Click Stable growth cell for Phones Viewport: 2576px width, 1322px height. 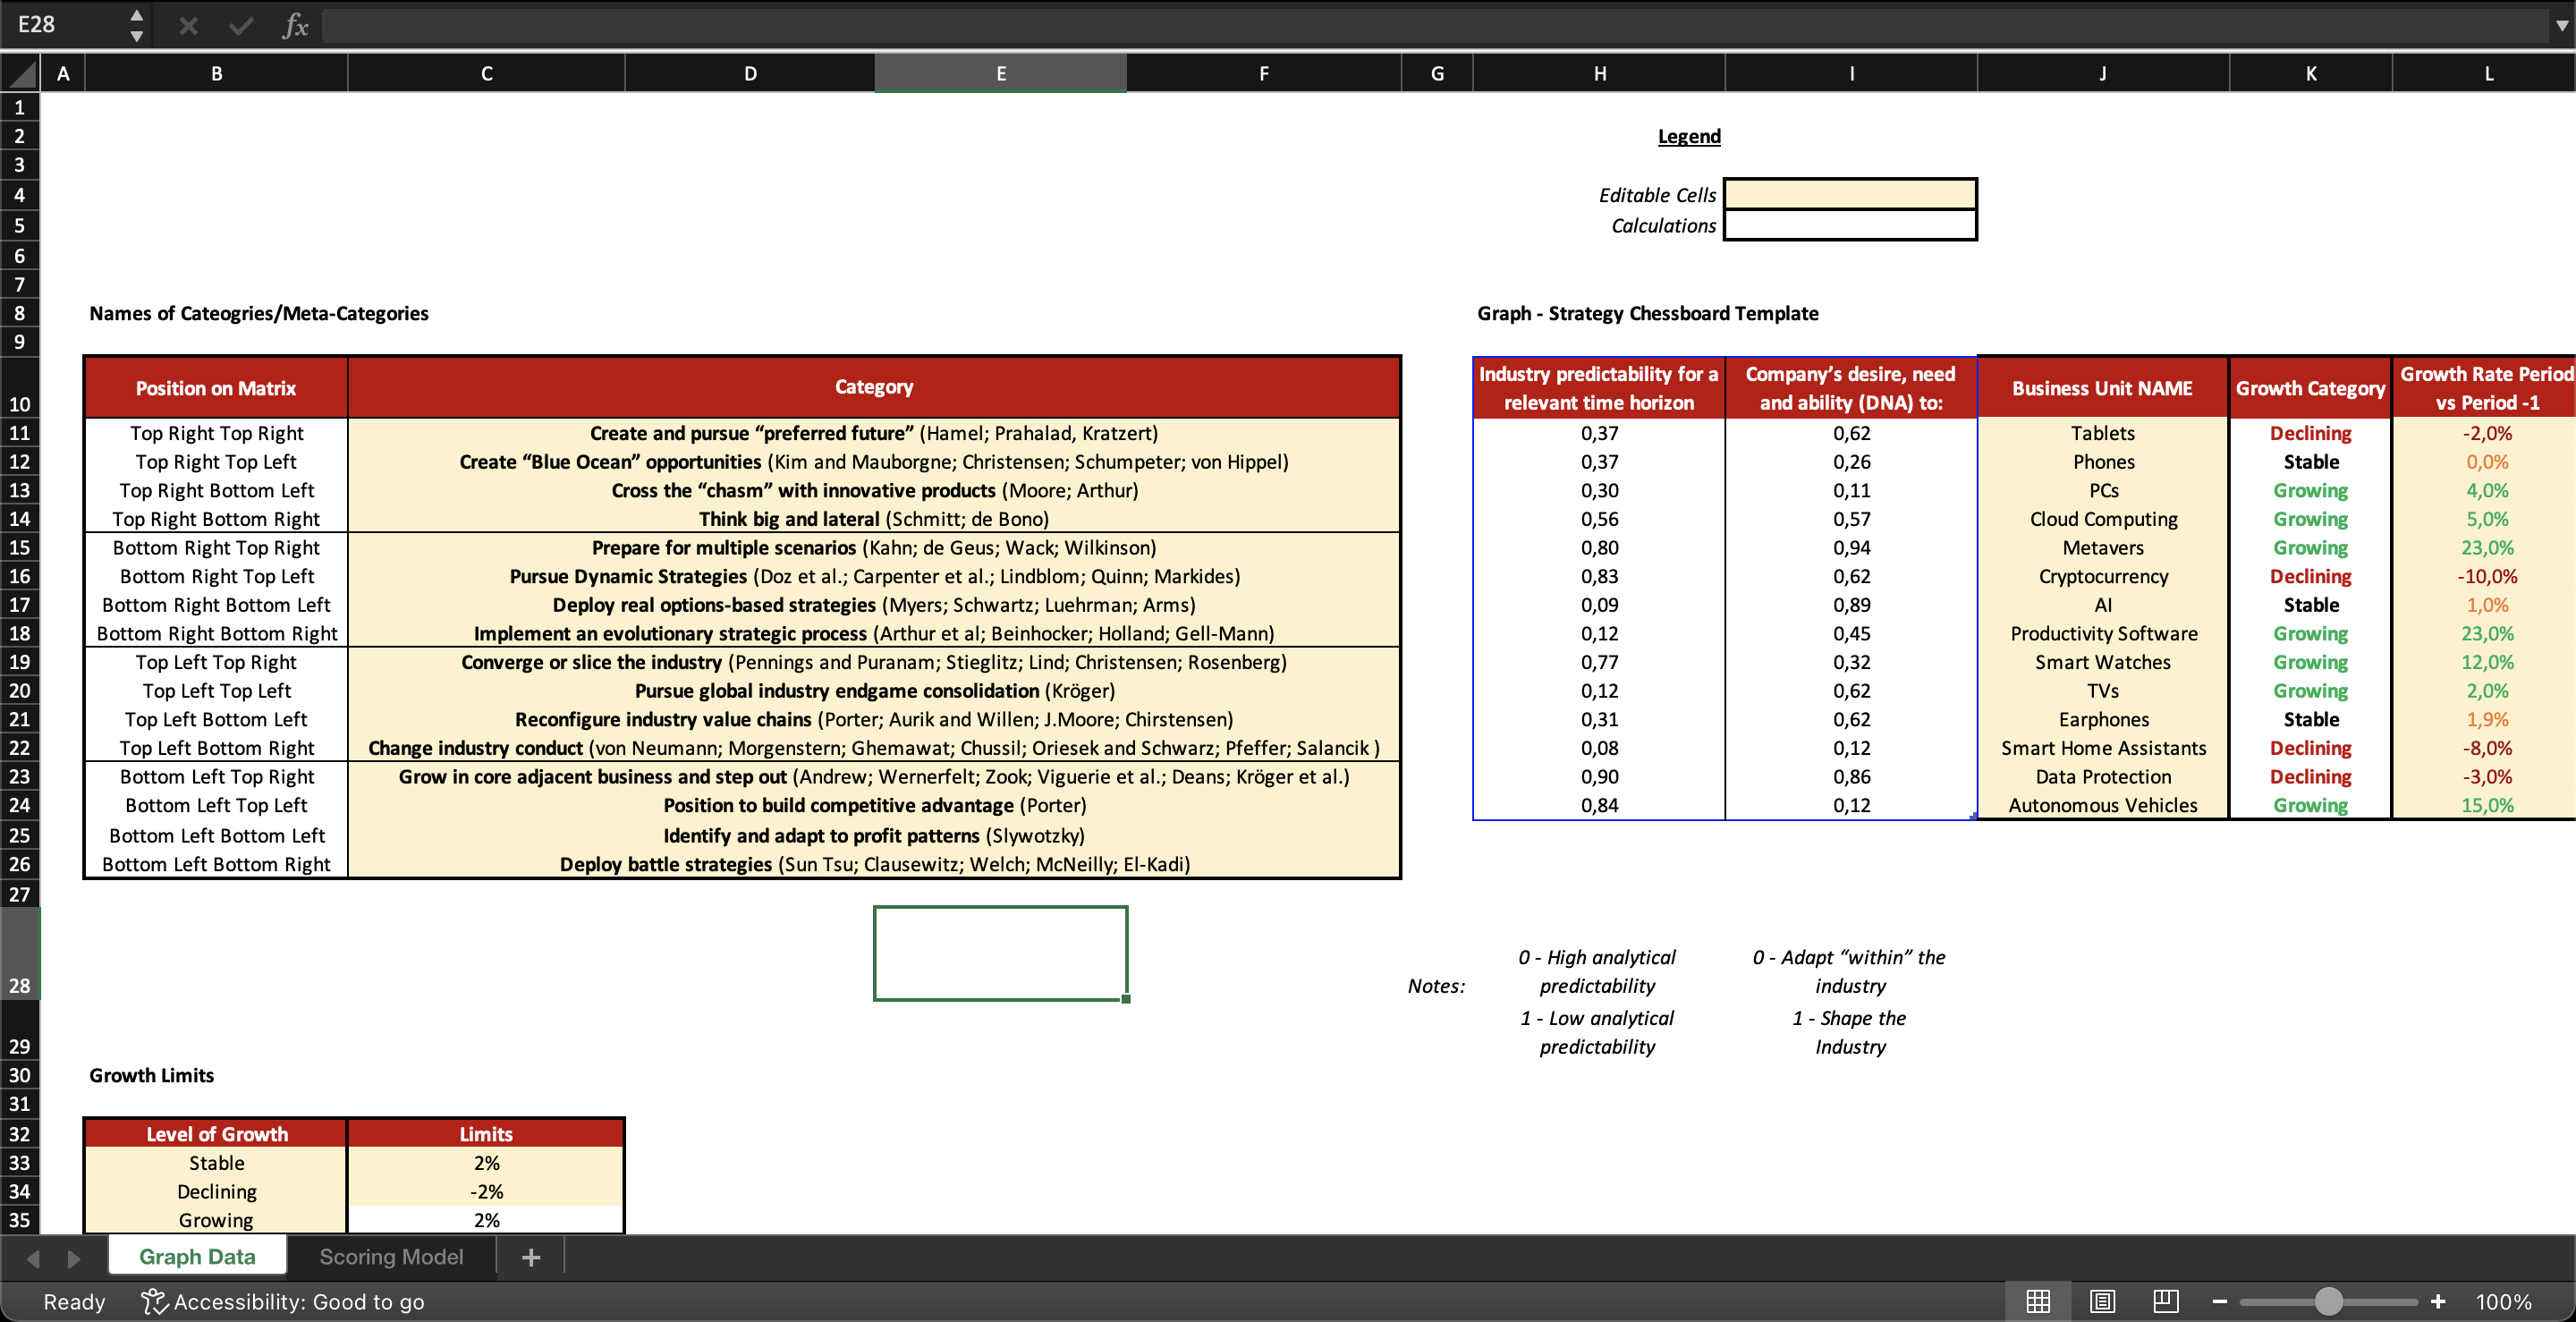(x=2310, y=461)
